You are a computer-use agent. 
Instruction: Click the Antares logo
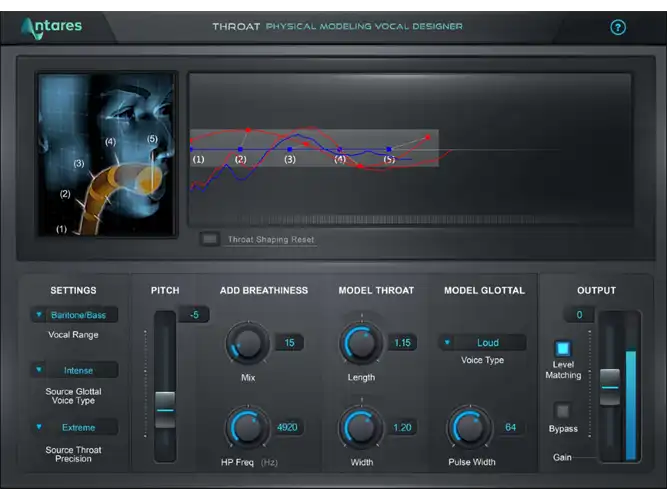click(x=51, y=28)
